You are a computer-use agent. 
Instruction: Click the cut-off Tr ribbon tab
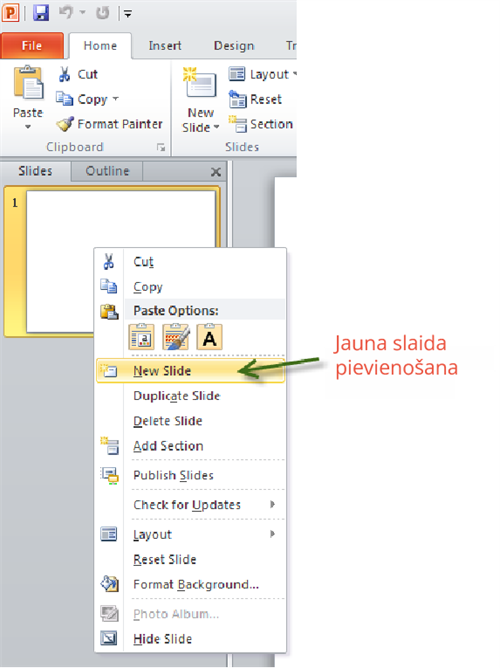click(x=290, y=46)
